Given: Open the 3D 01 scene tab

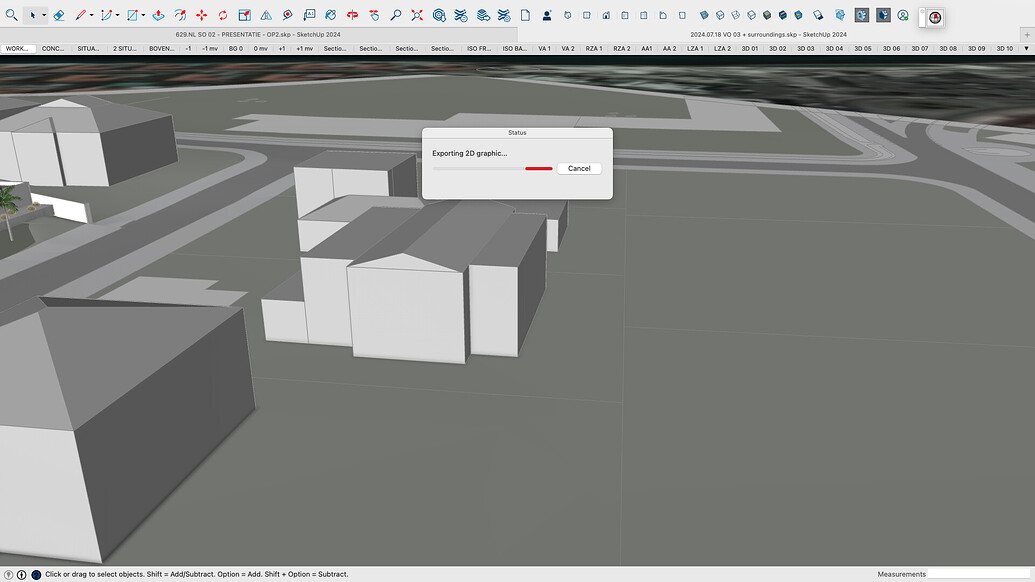Looking at the screenshot, I should [750, 47].
